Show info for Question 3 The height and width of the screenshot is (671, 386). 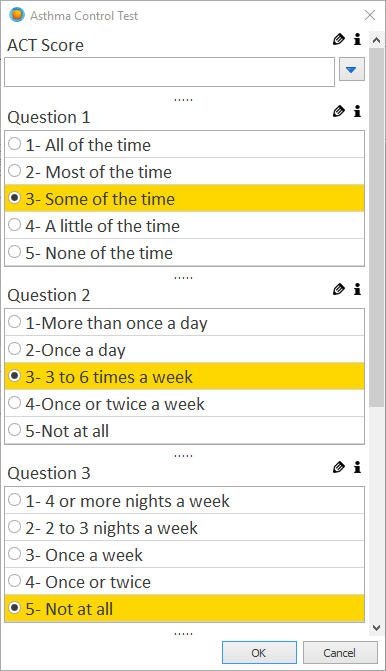click(x=357, y=467)
